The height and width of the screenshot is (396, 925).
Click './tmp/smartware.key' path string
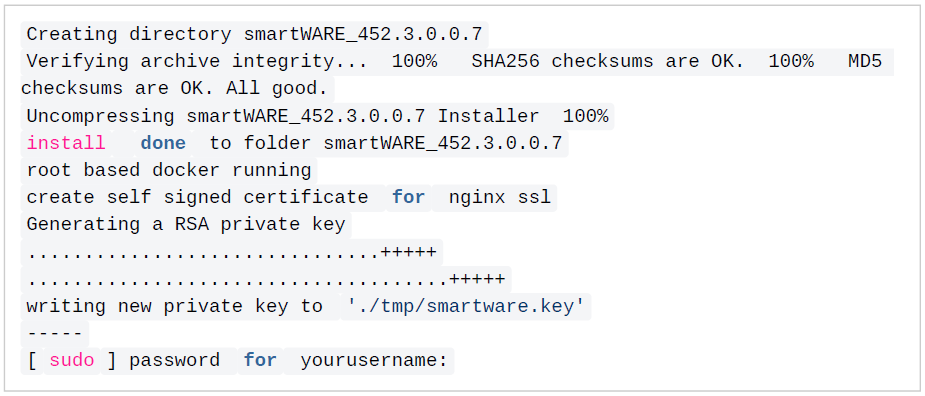(465, 306)
